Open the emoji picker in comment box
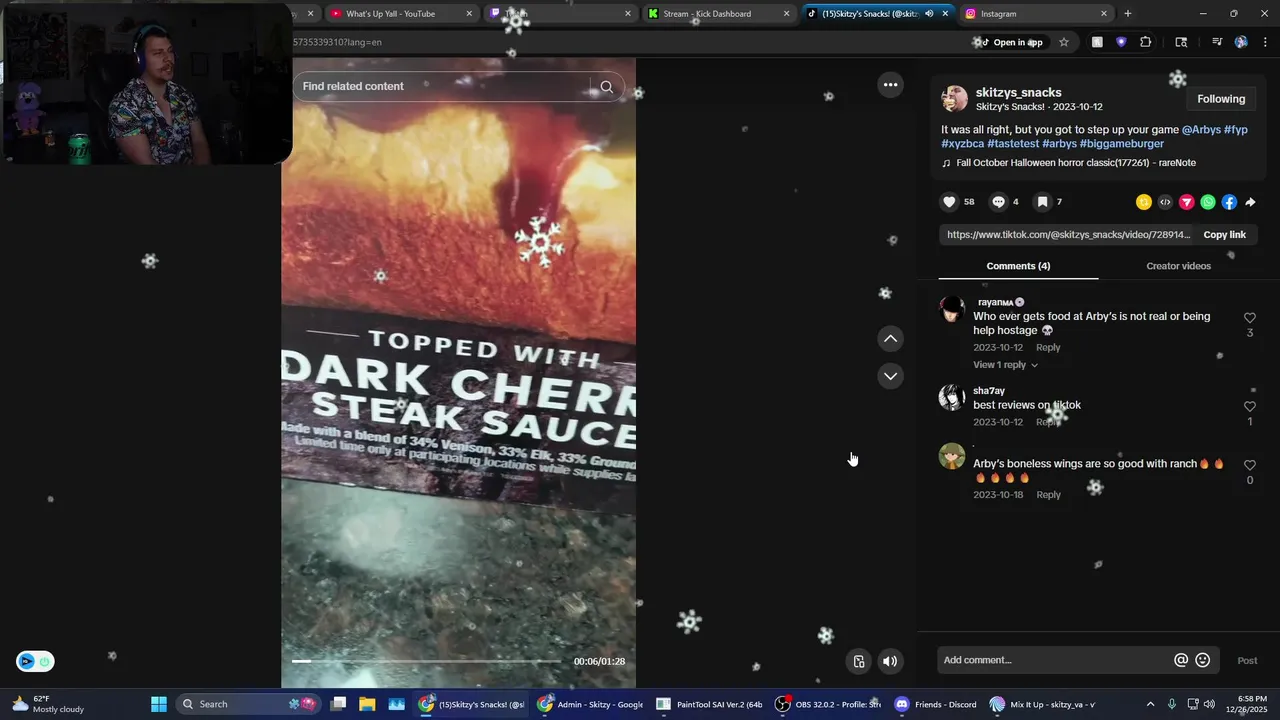The height and width of the screenshot is (720, 1280). click(x=1203, y=660)
